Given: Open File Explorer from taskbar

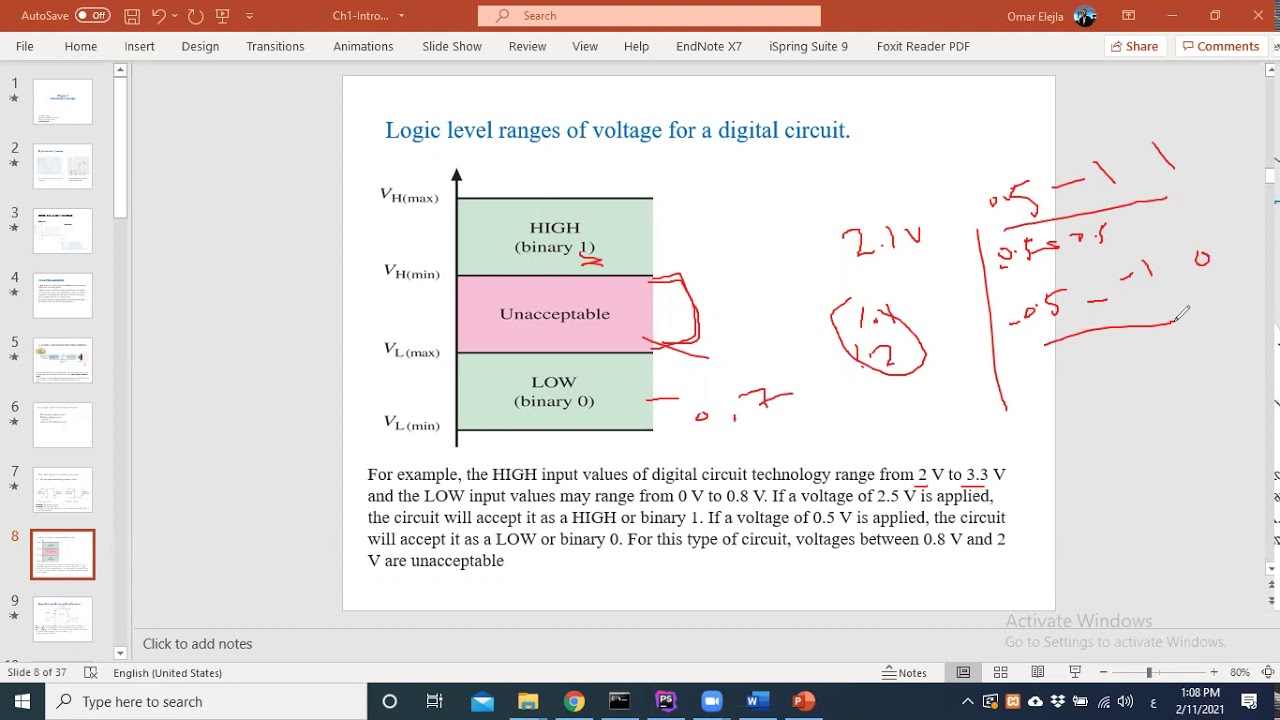Looking at the screenshot, I should (528, 702).
